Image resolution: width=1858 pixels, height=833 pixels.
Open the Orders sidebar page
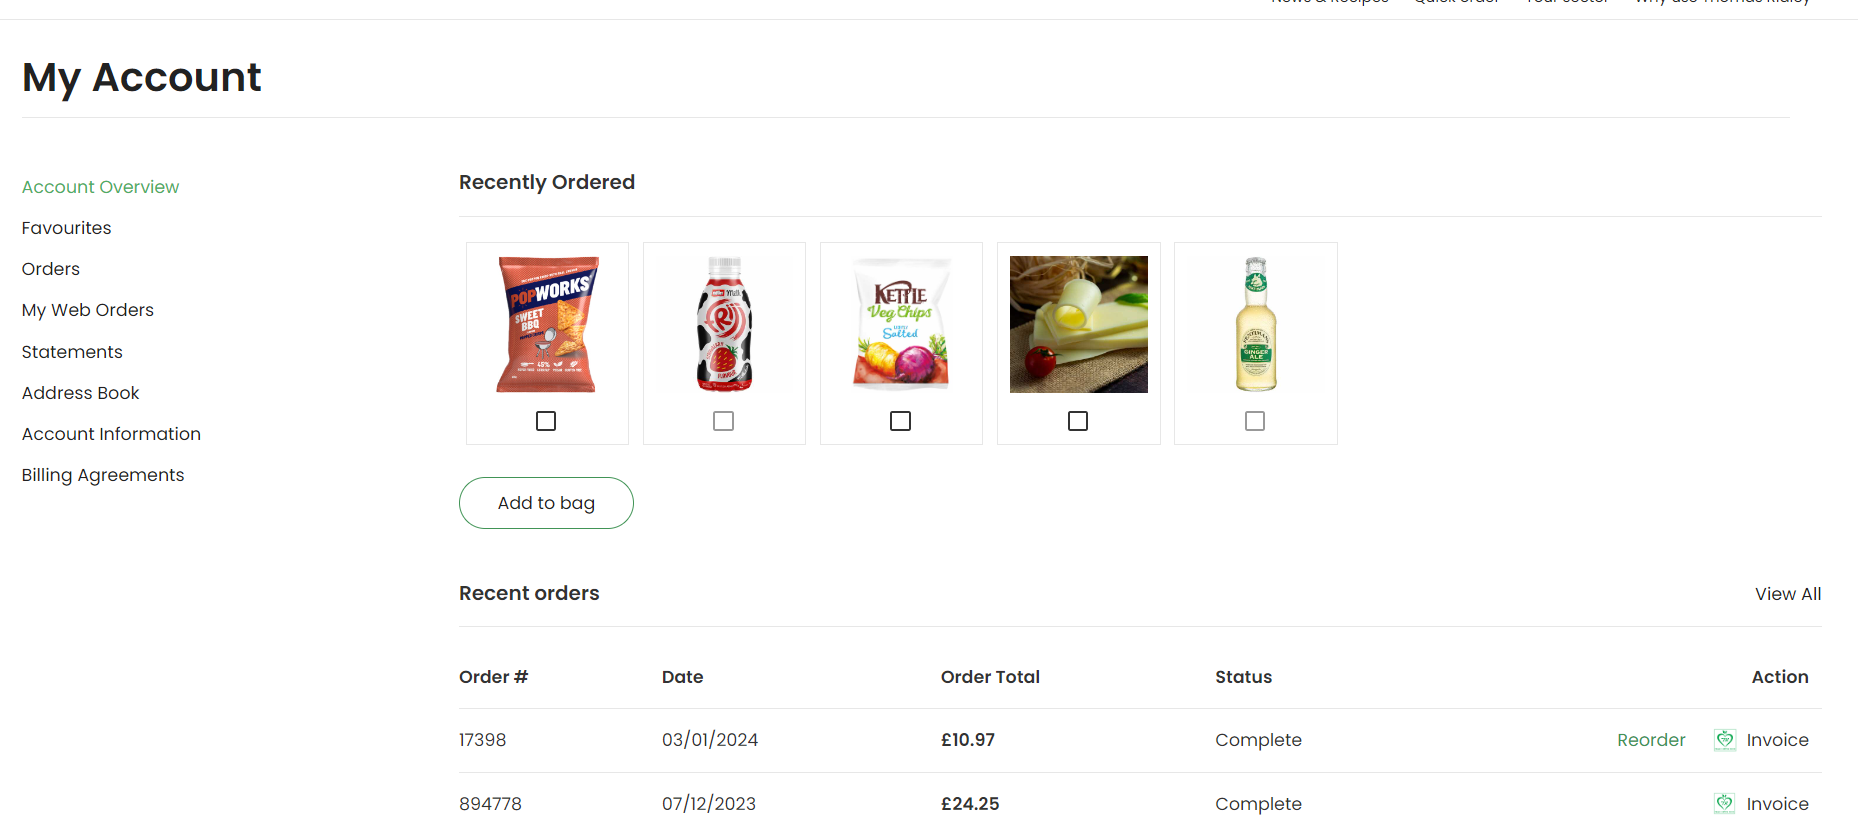(x=50, y=269)
